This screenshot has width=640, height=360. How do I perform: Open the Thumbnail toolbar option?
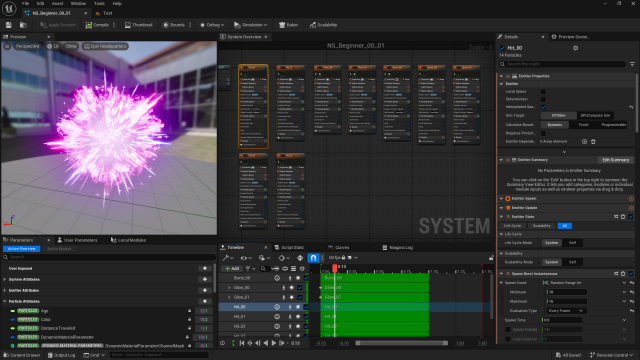138,25
